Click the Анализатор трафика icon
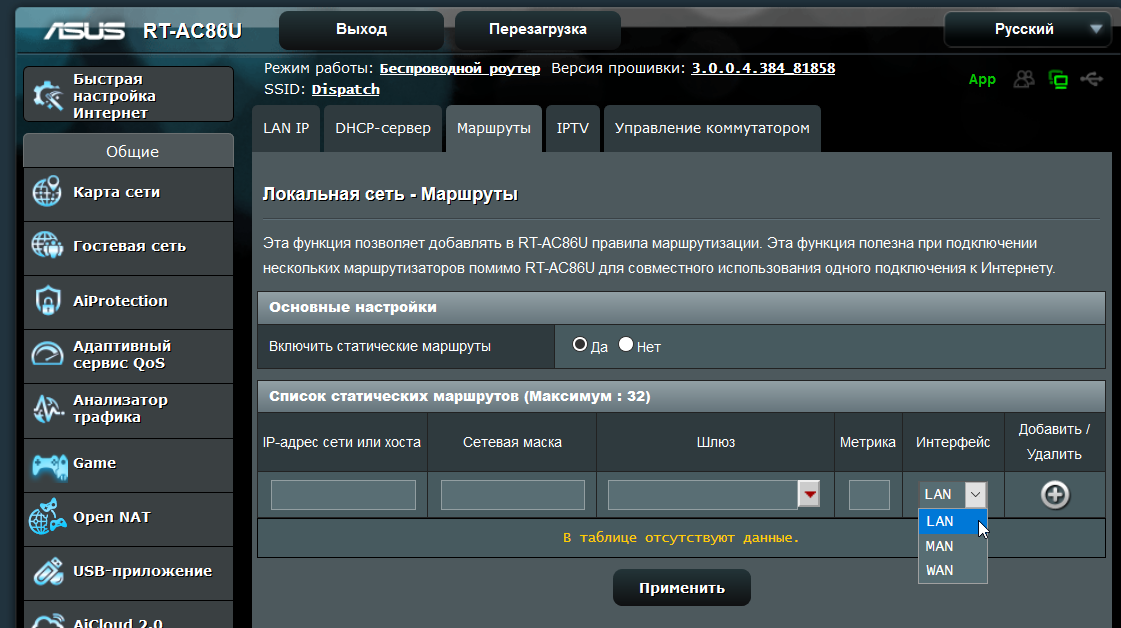This screenshot has width=1121, height=628. 47,408
